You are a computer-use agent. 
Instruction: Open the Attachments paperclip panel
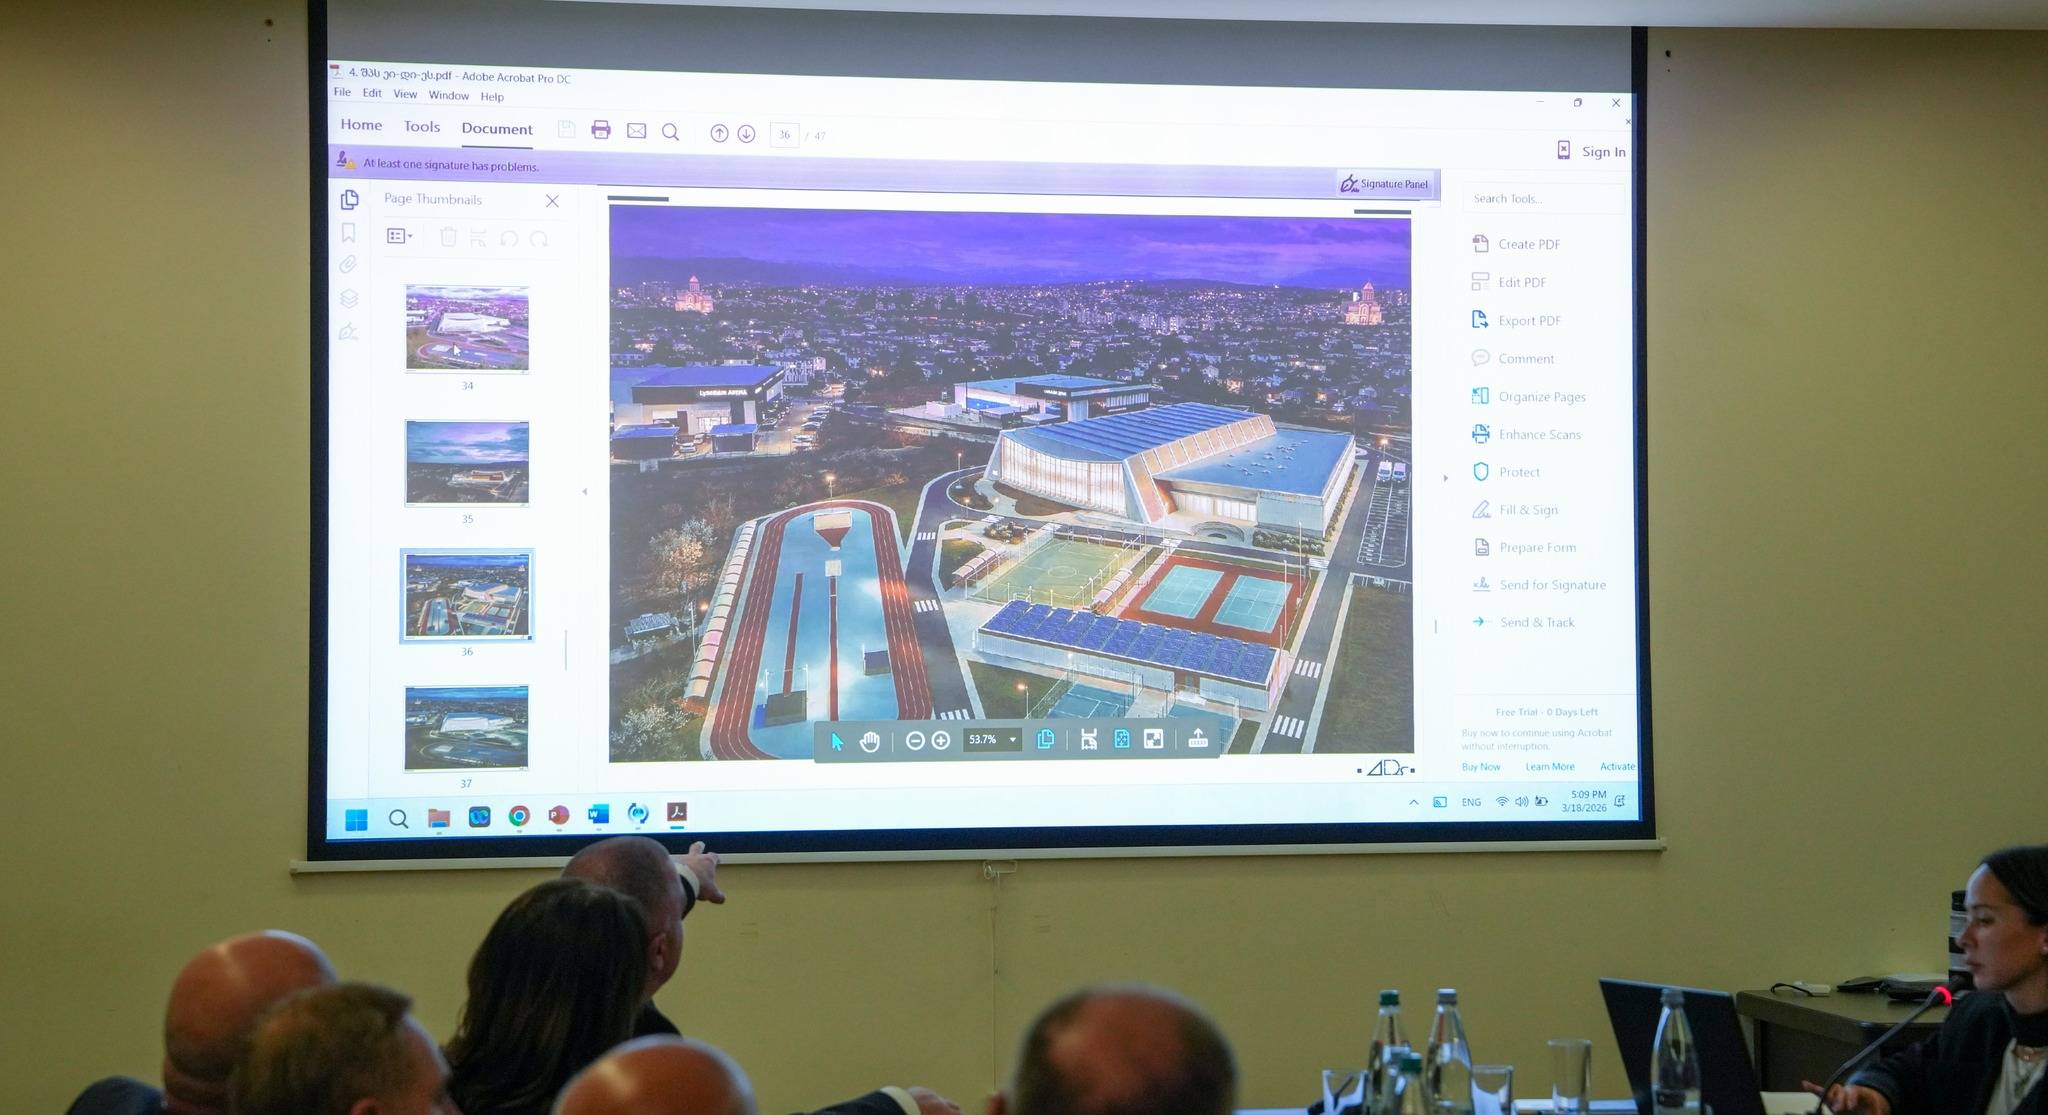tap(347, 265)
